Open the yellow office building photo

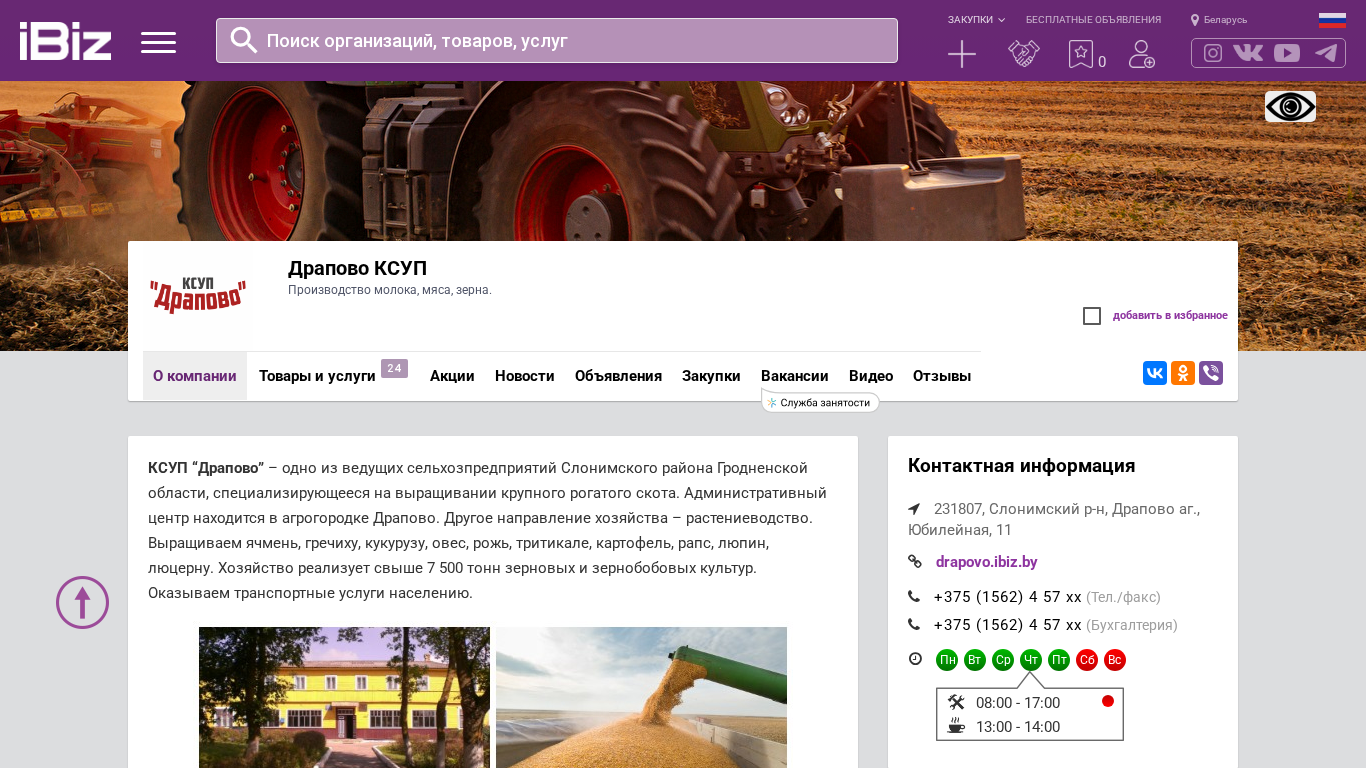coord(344,697)
